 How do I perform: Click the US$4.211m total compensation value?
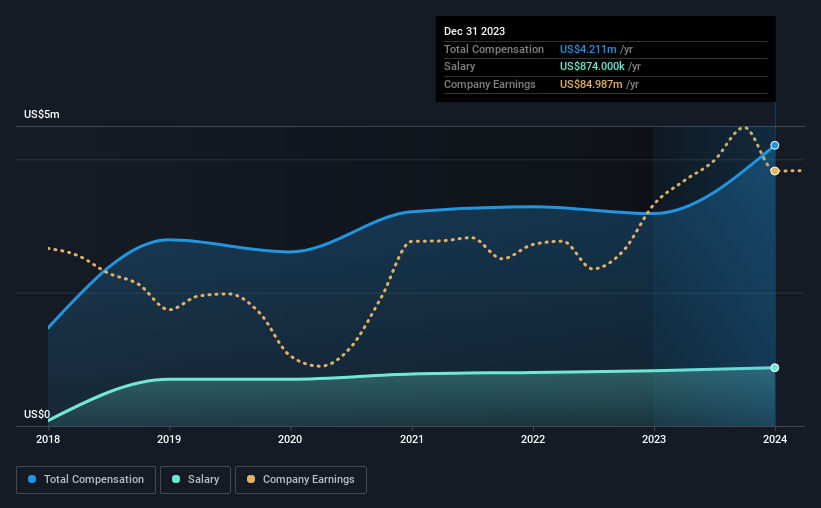tap(588, 49)
